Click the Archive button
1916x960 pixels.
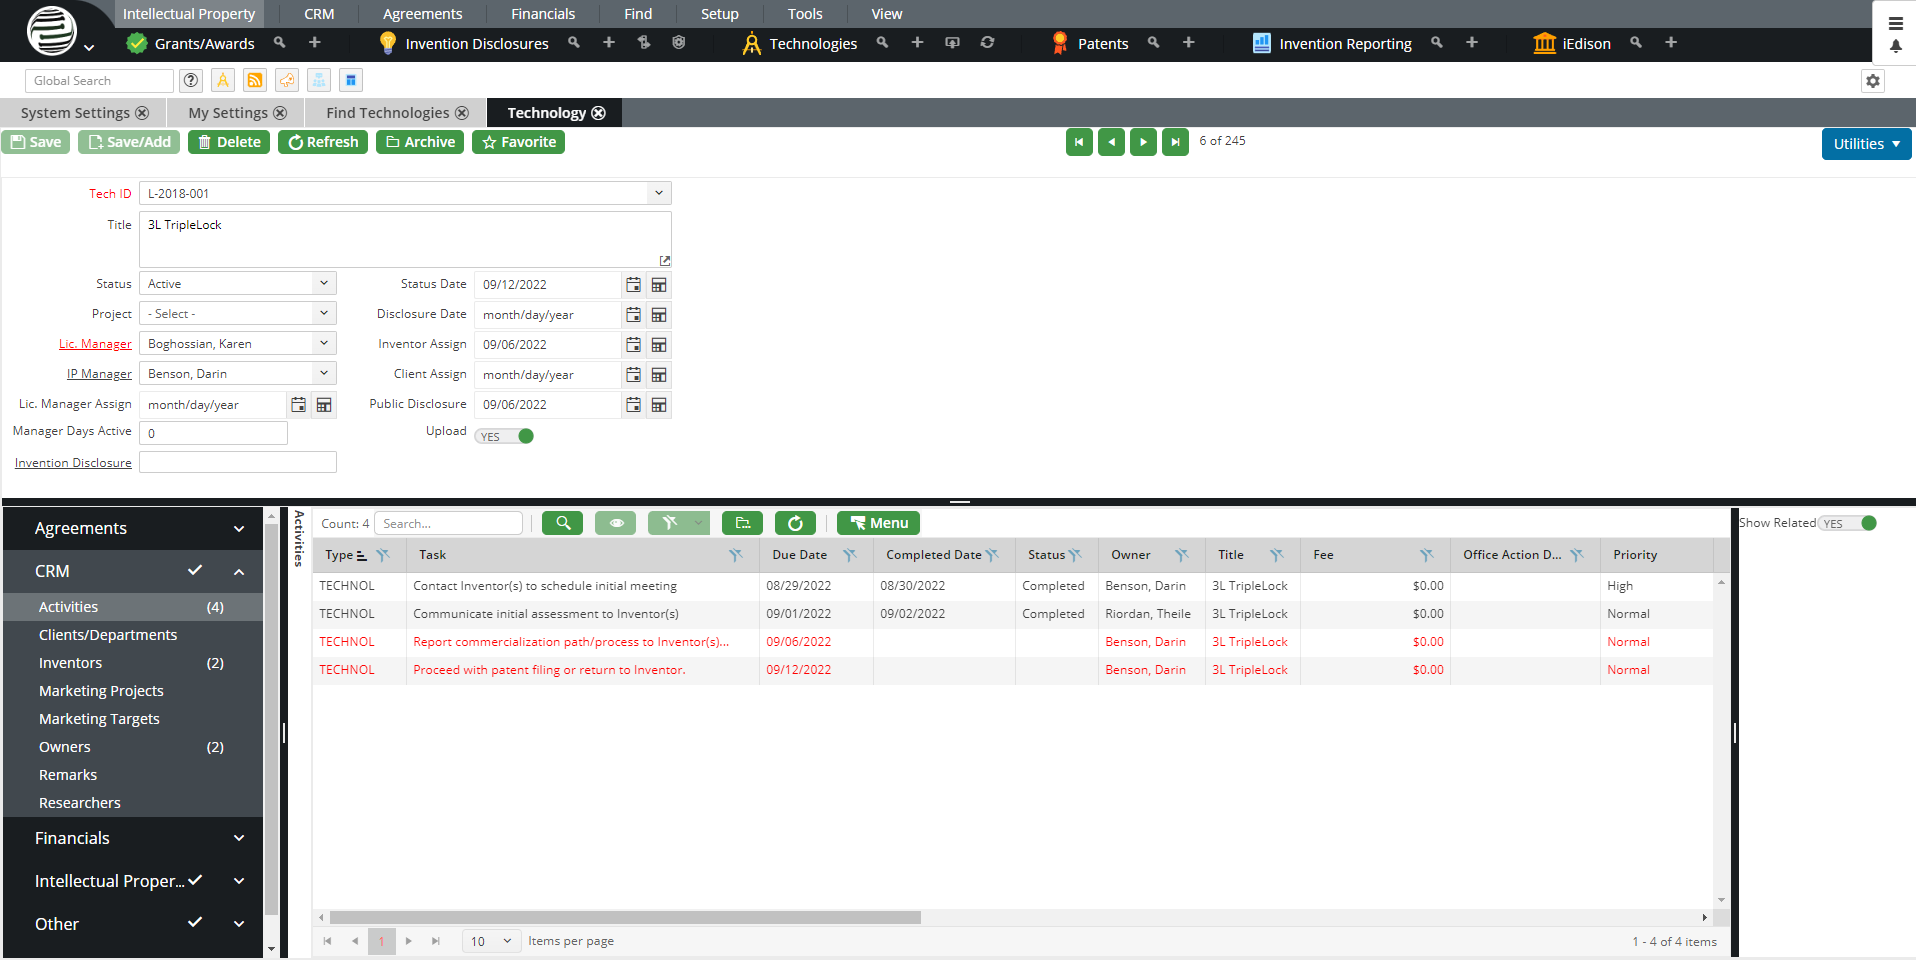click(420, 142)
